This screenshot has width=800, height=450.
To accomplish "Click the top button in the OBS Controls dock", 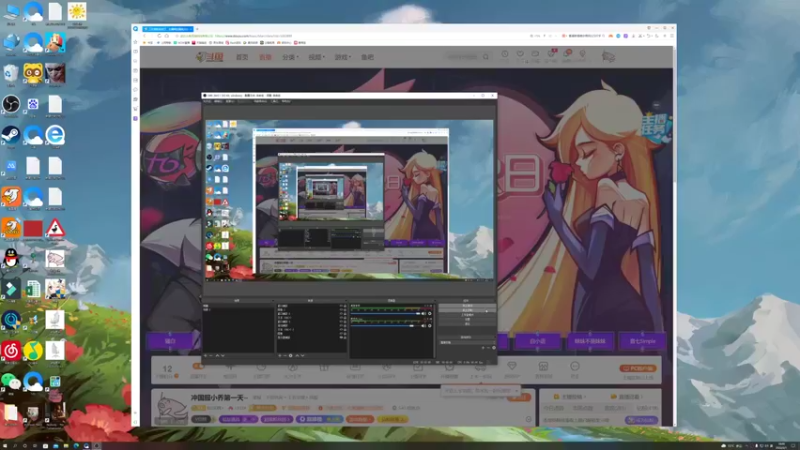I will [467, 306].
